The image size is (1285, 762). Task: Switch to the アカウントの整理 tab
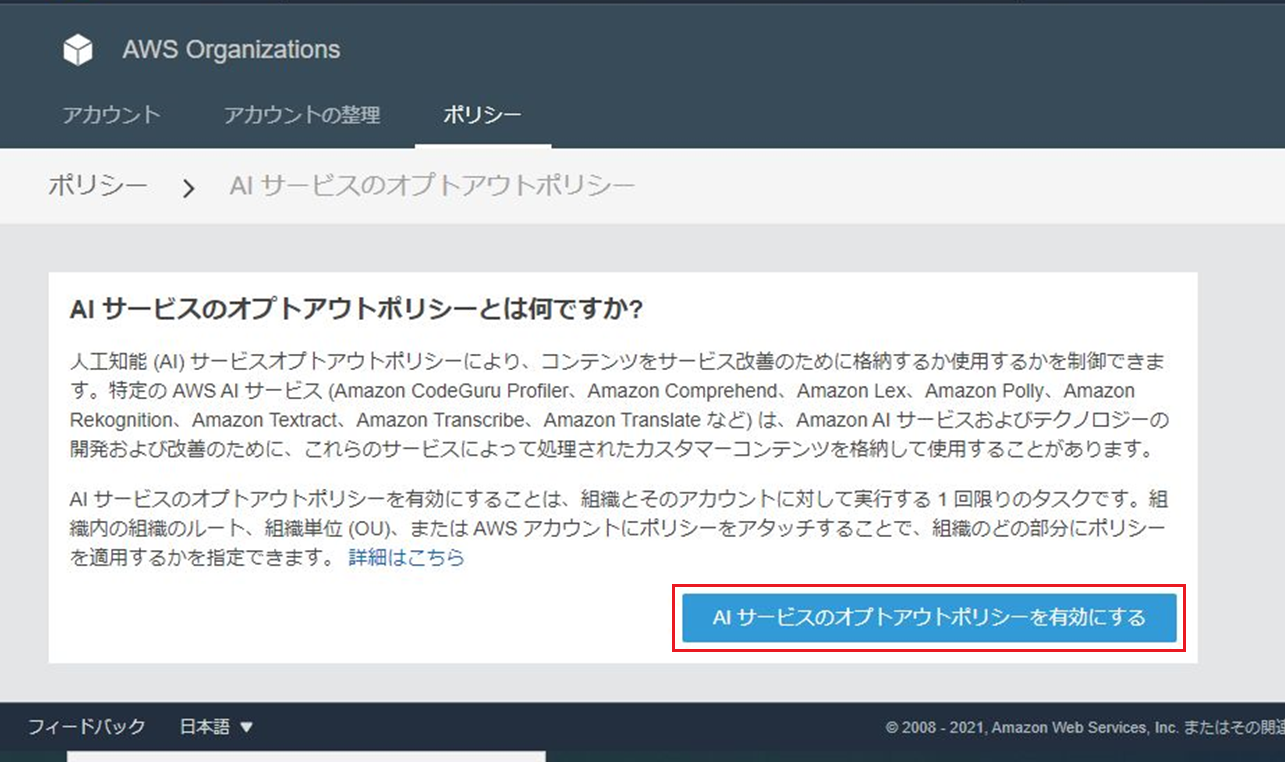(x=302, y=115)
